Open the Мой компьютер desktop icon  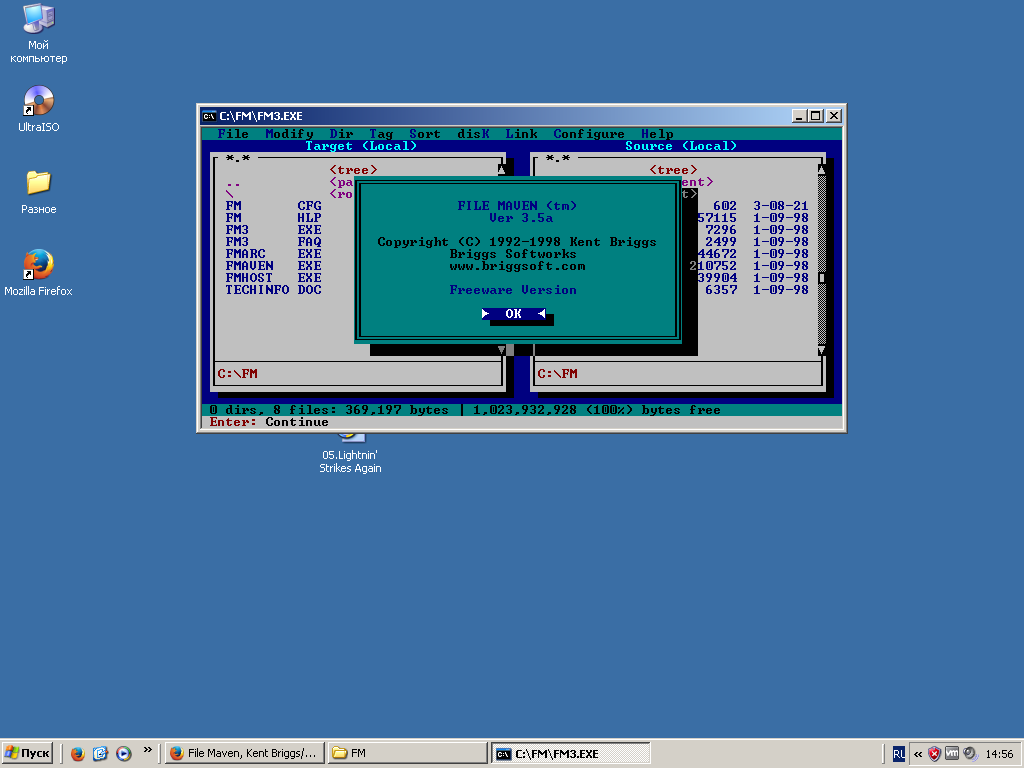39,33
